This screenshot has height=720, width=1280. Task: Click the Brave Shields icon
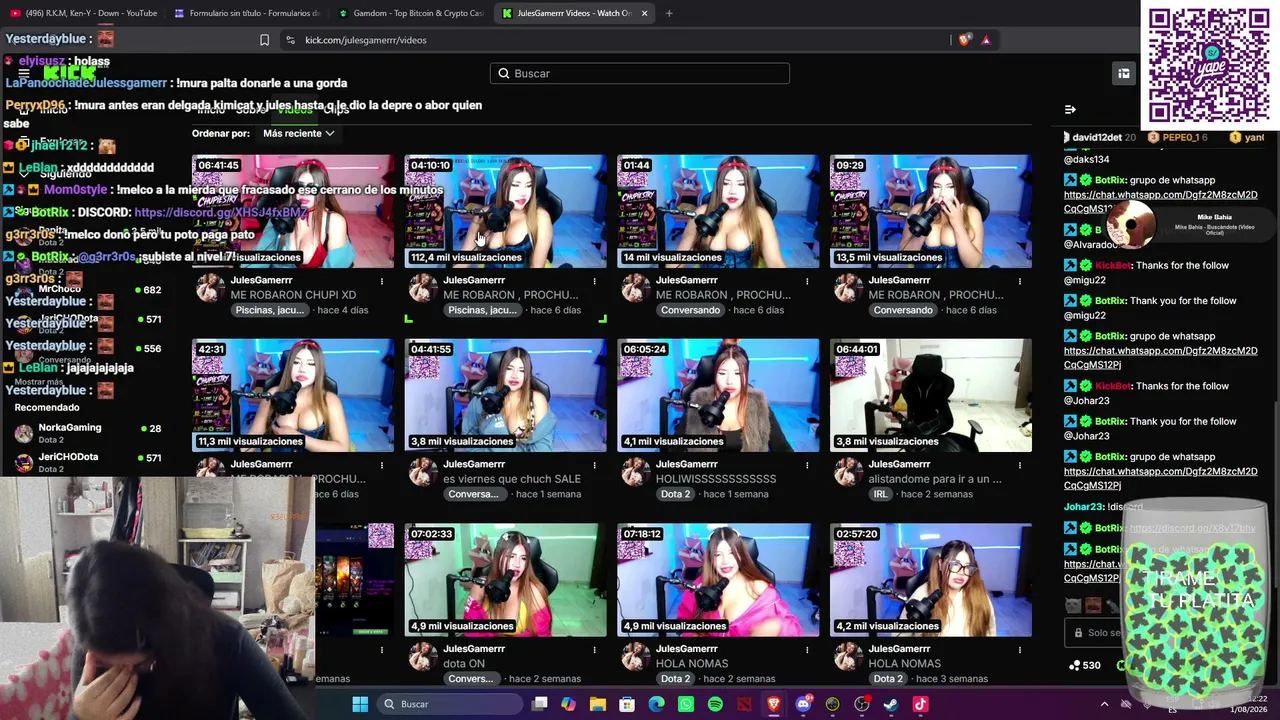964,40
